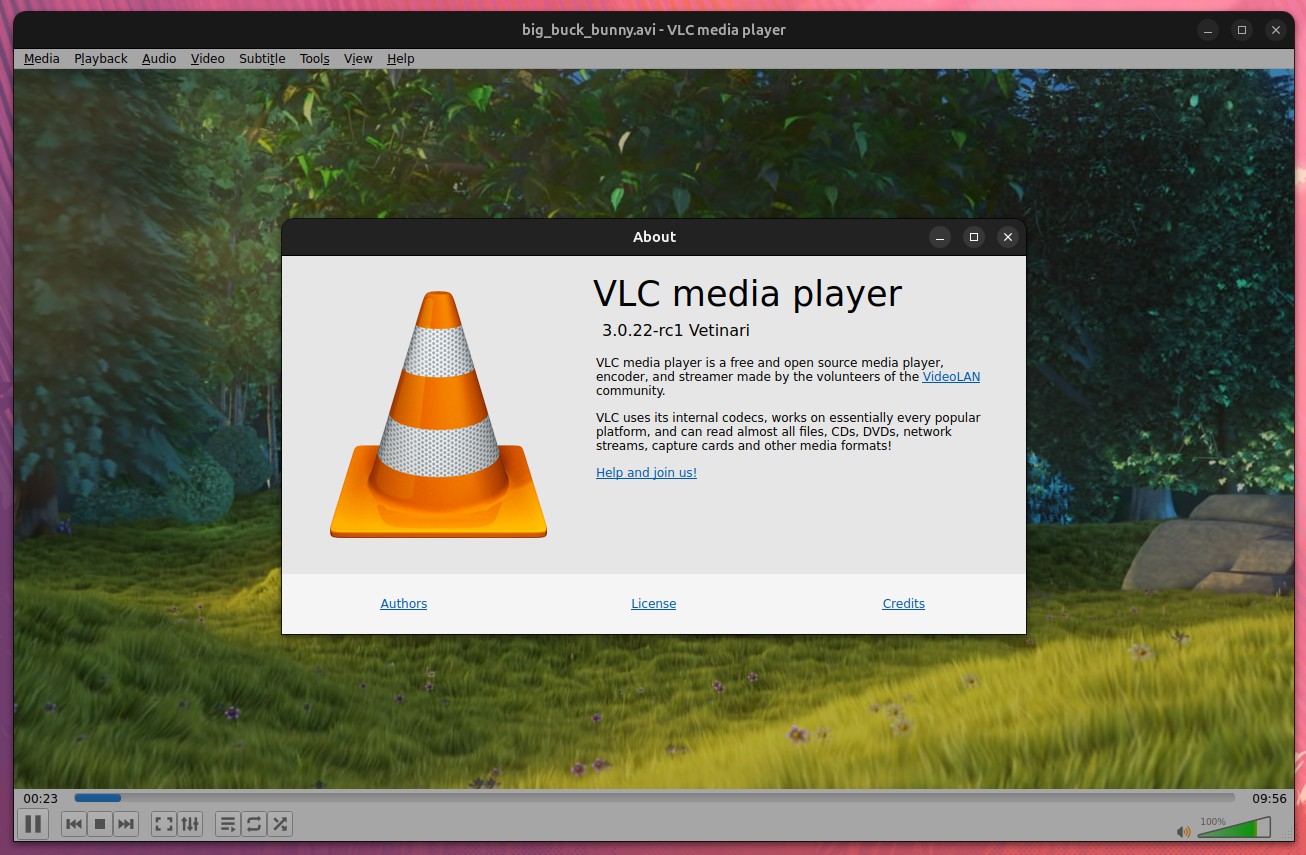1306x855 pixels.
Task: Jump to previous media in playlist
Action: pos(74,824)
